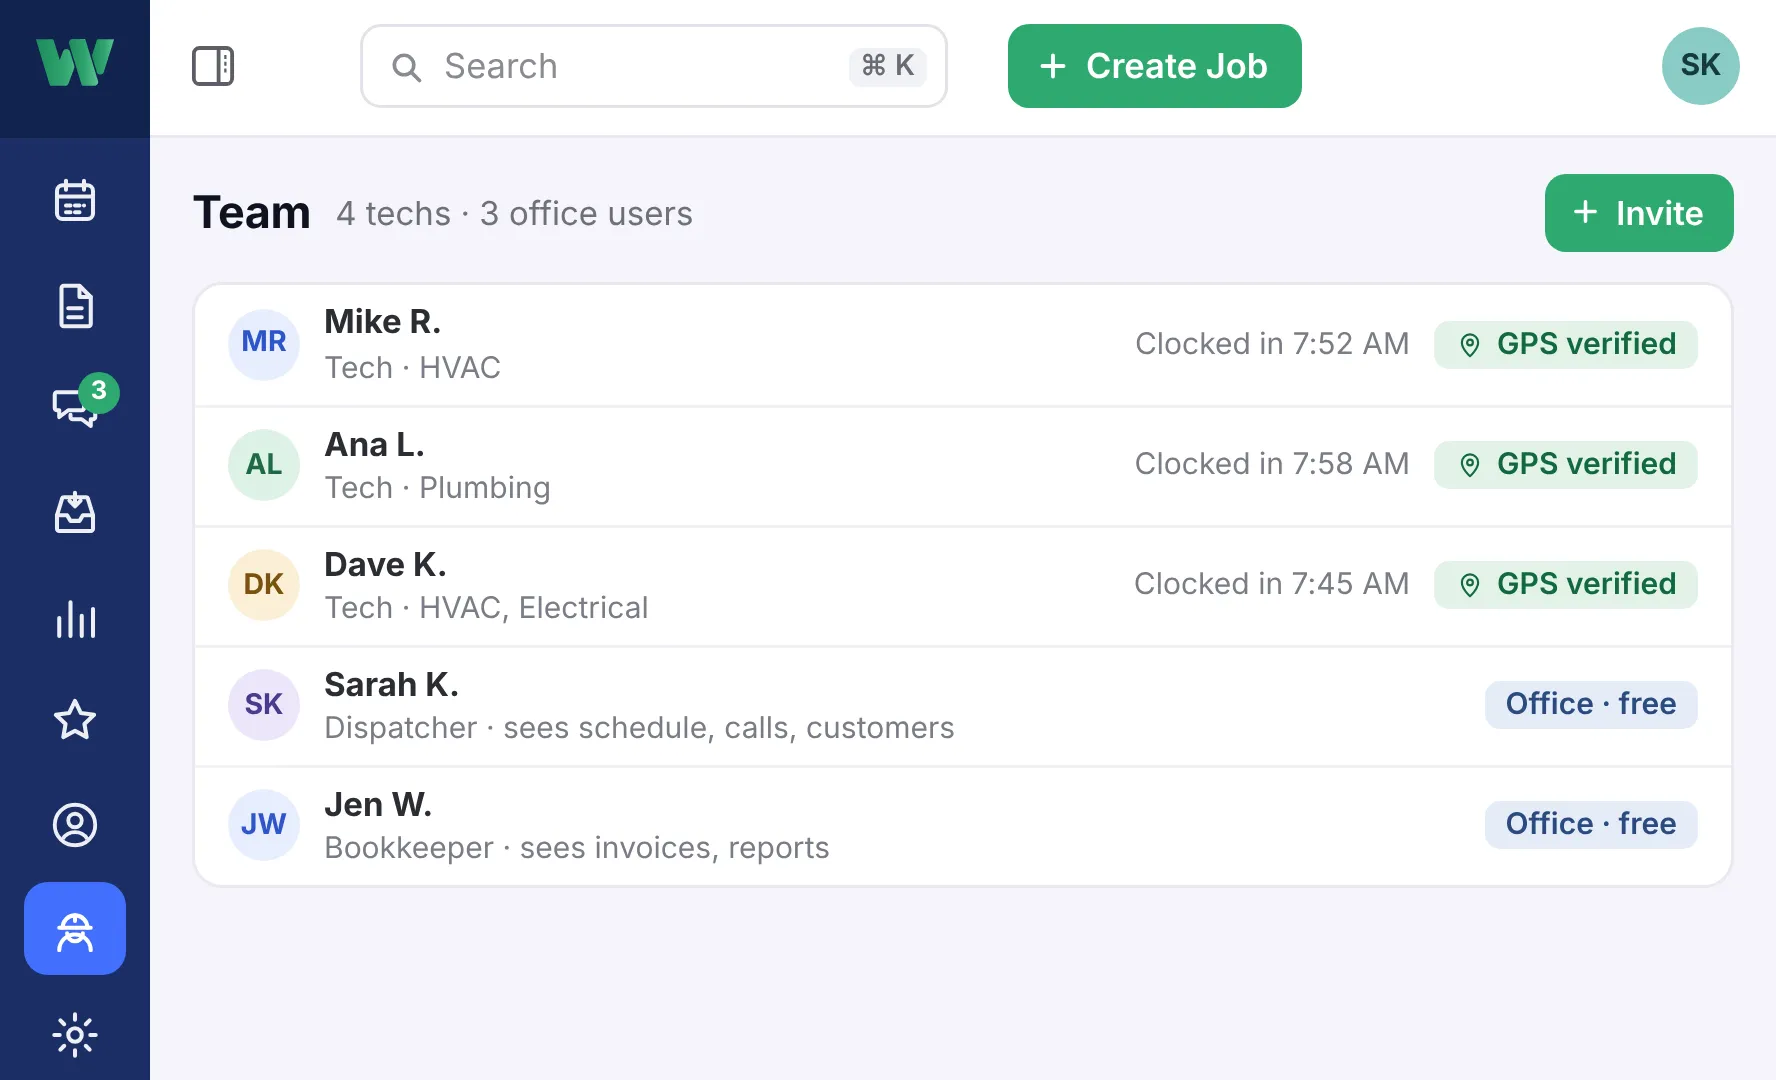
Task: Click the DK avatar for Dave K.
Action: 264,585
